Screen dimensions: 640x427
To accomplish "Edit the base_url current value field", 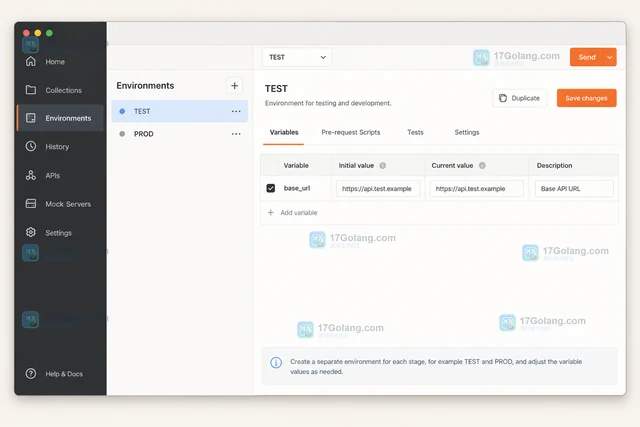I will 477,189.
